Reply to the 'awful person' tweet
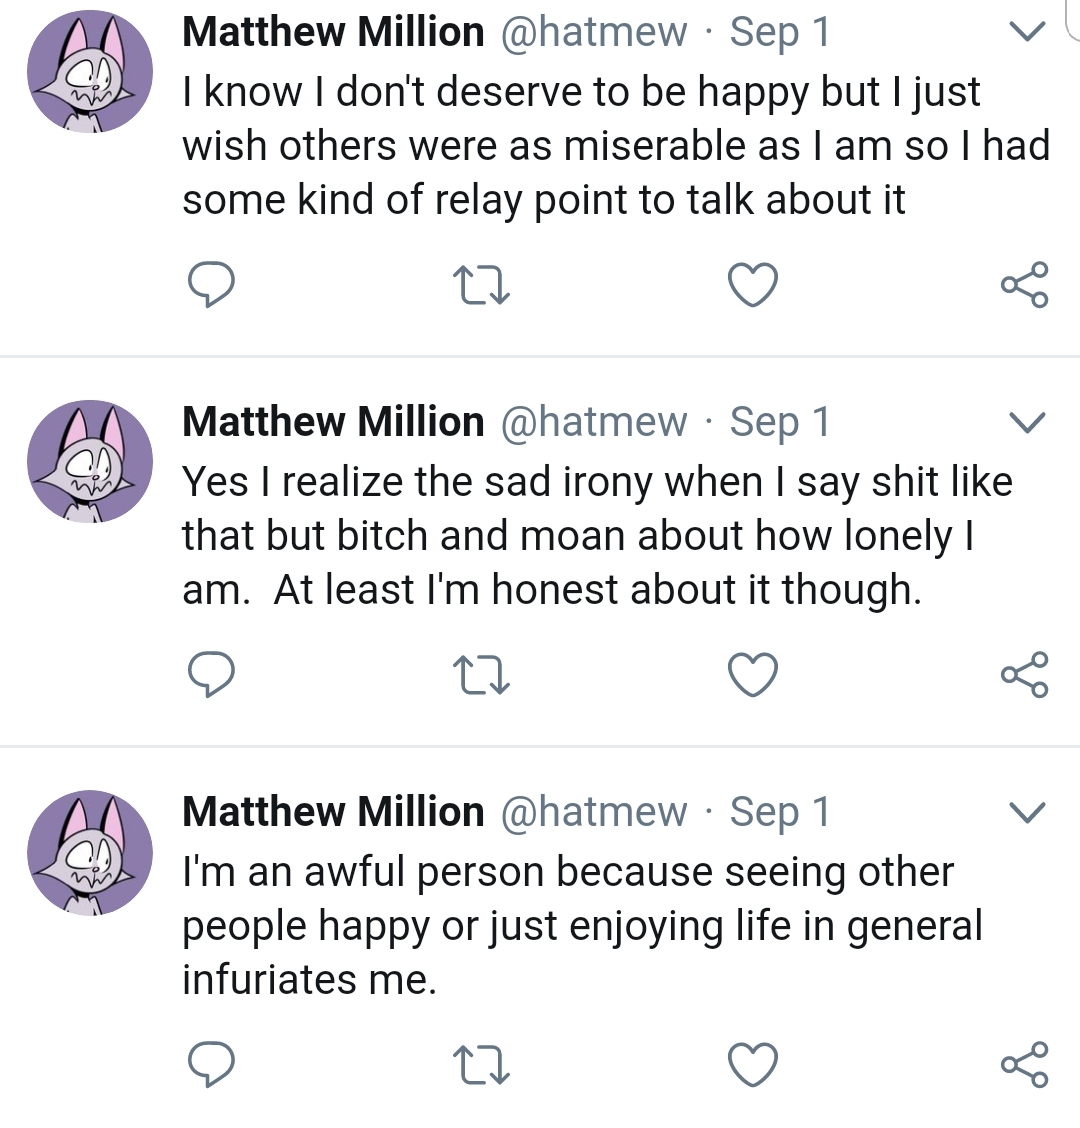Viewport: 1080px width, 1128px height. click(x=211, y=1064)
